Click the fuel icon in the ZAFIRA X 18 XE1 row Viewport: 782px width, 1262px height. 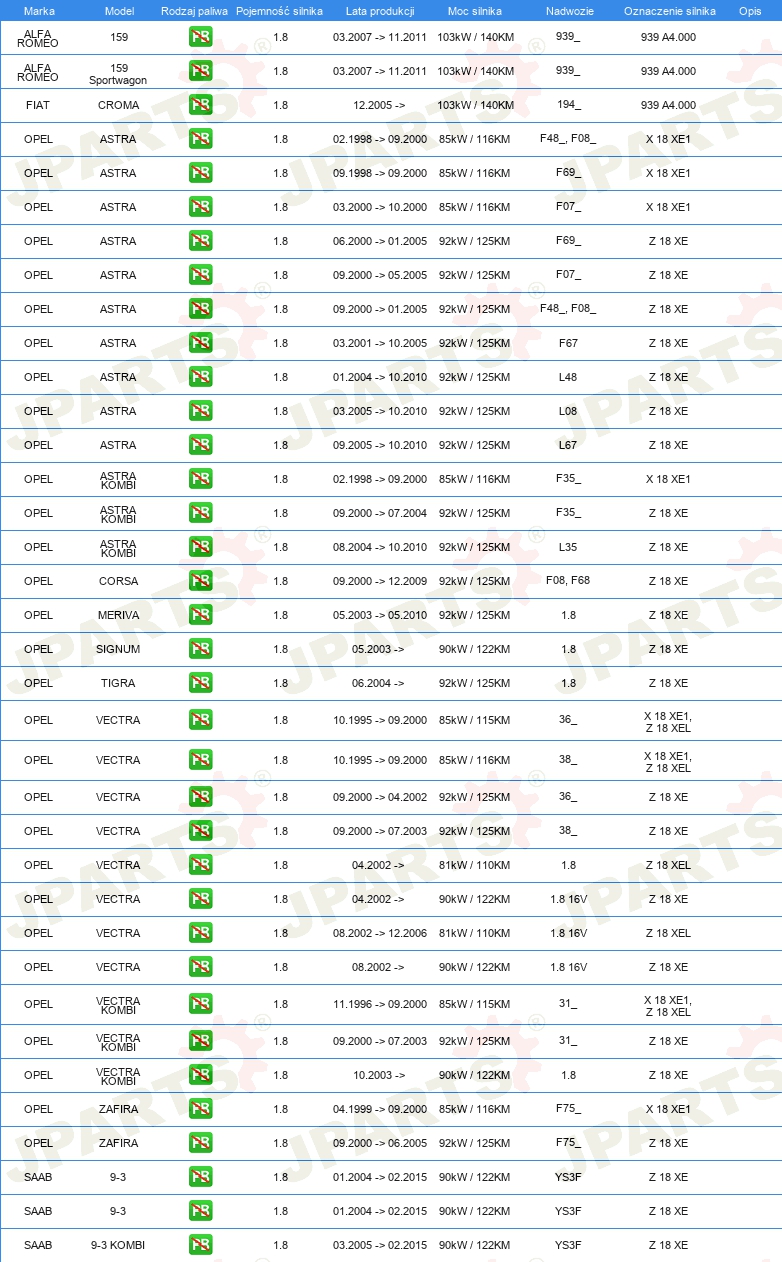pos(200,1109)
